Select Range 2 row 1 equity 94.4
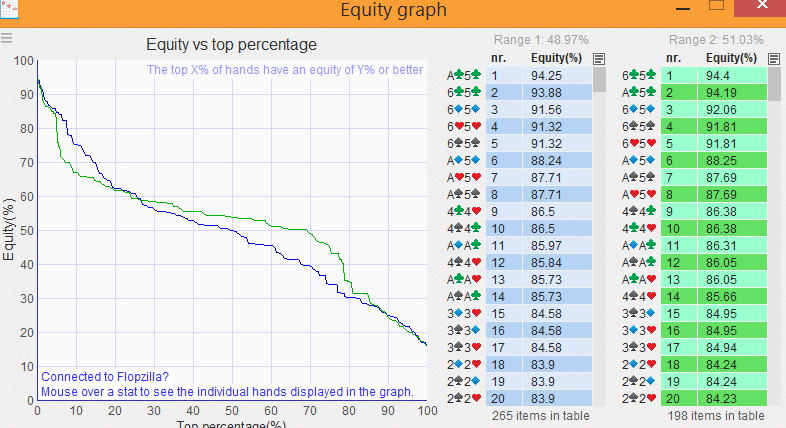Image resolution: width=786 pixels, height=428 pixels. pos(732,76)
